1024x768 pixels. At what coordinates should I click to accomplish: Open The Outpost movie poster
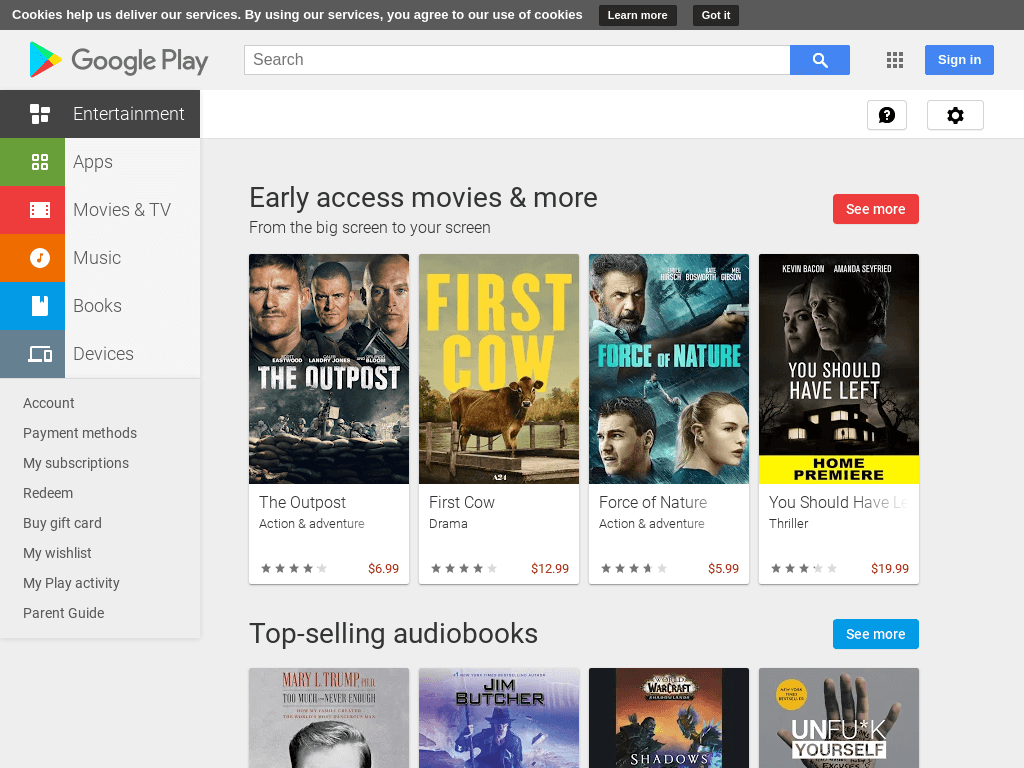(329, 369)
